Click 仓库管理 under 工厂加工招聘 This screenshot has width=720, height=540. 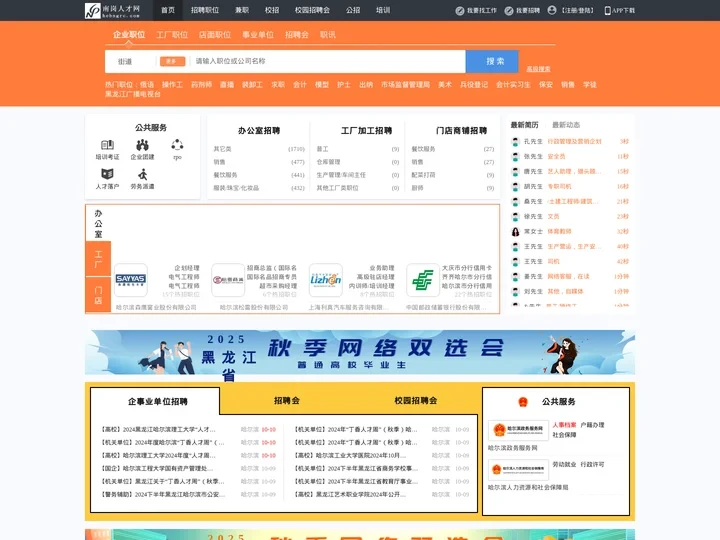pos(328,162)
